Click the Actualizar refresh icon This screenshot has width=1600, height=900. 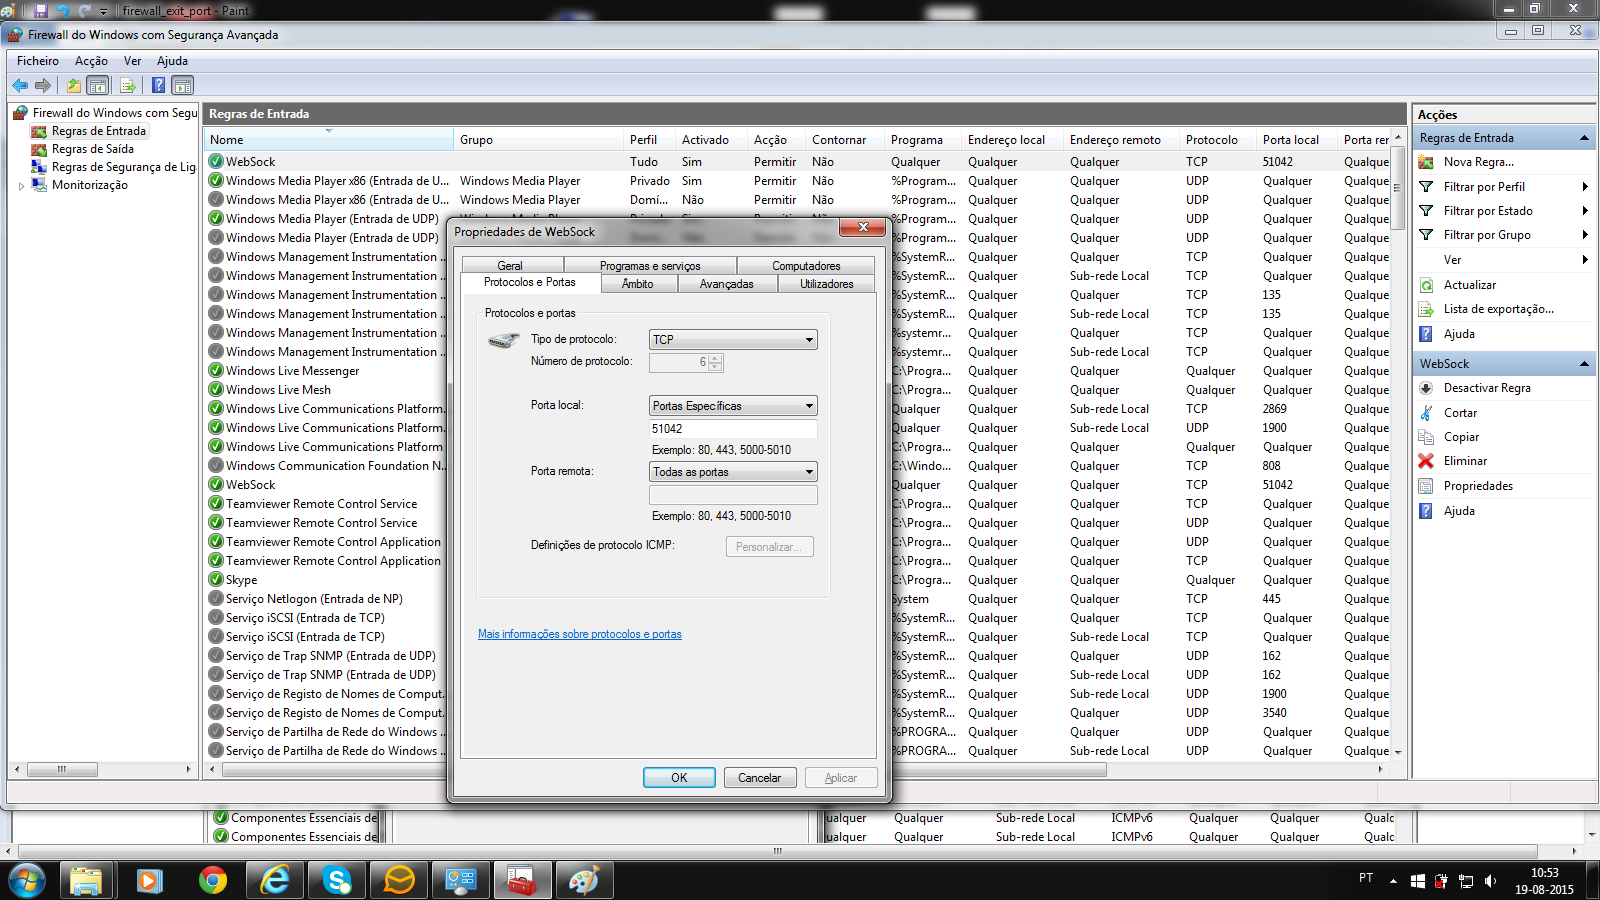[1427, 285]
